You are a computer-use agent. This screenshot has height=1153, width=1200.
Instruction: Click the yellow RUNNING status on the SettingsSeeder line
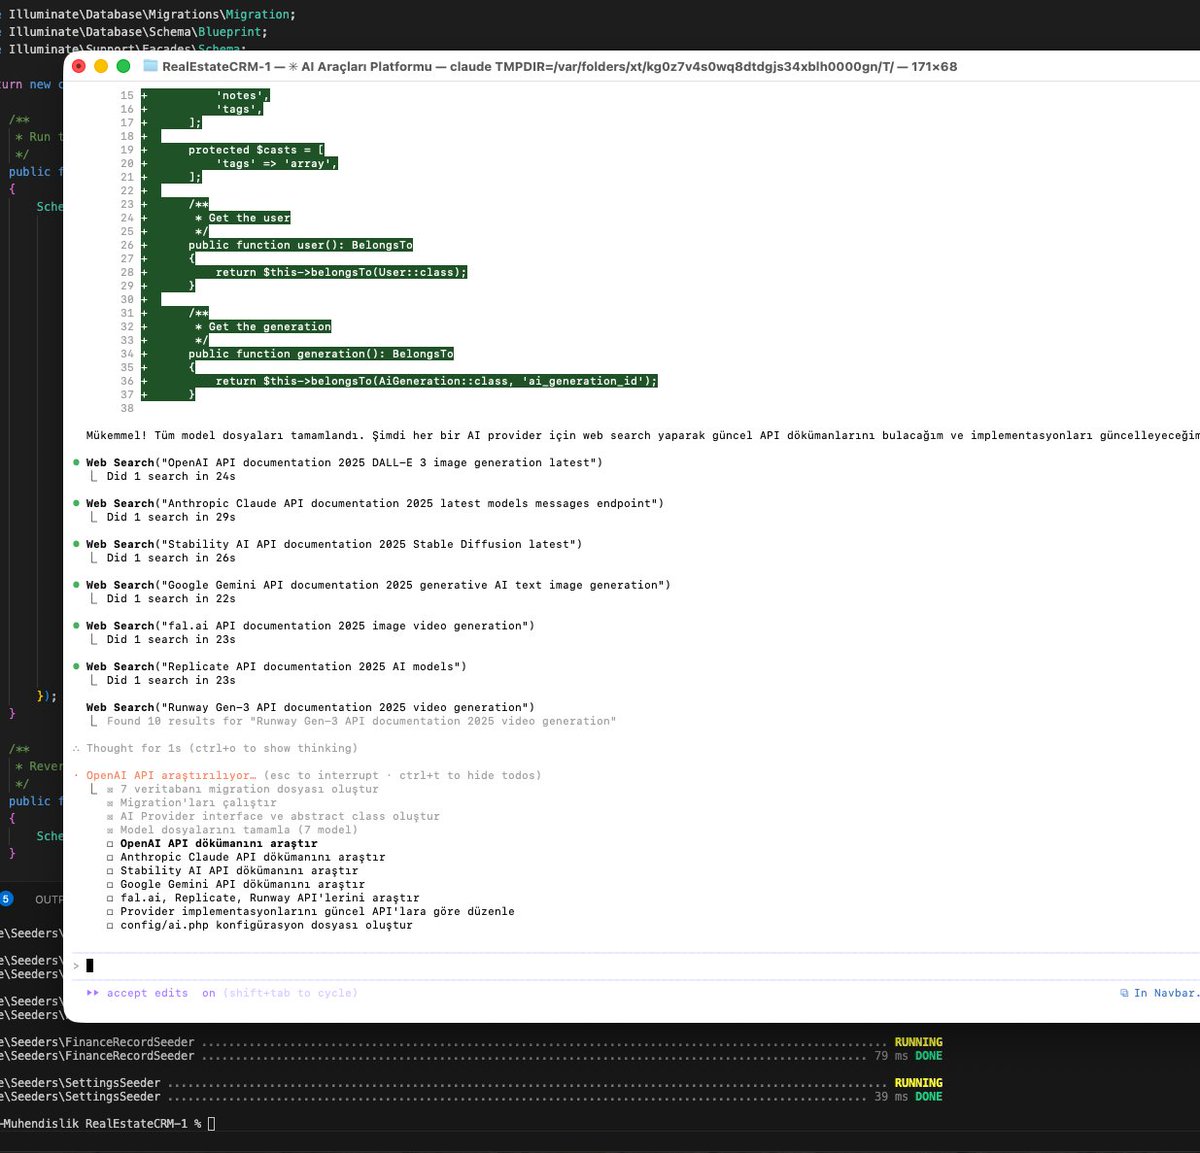pos(918,1083)
